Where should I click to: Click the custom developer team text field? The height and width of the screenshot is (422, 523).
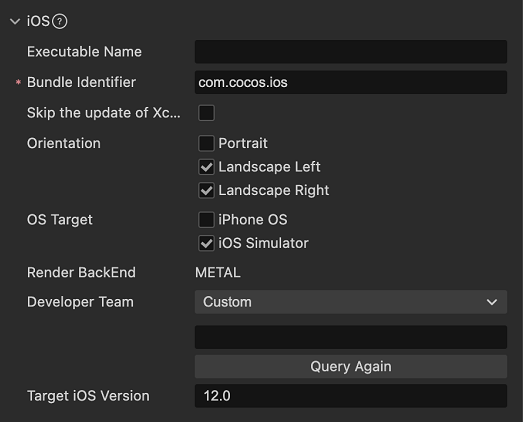[x=351, y=337]
